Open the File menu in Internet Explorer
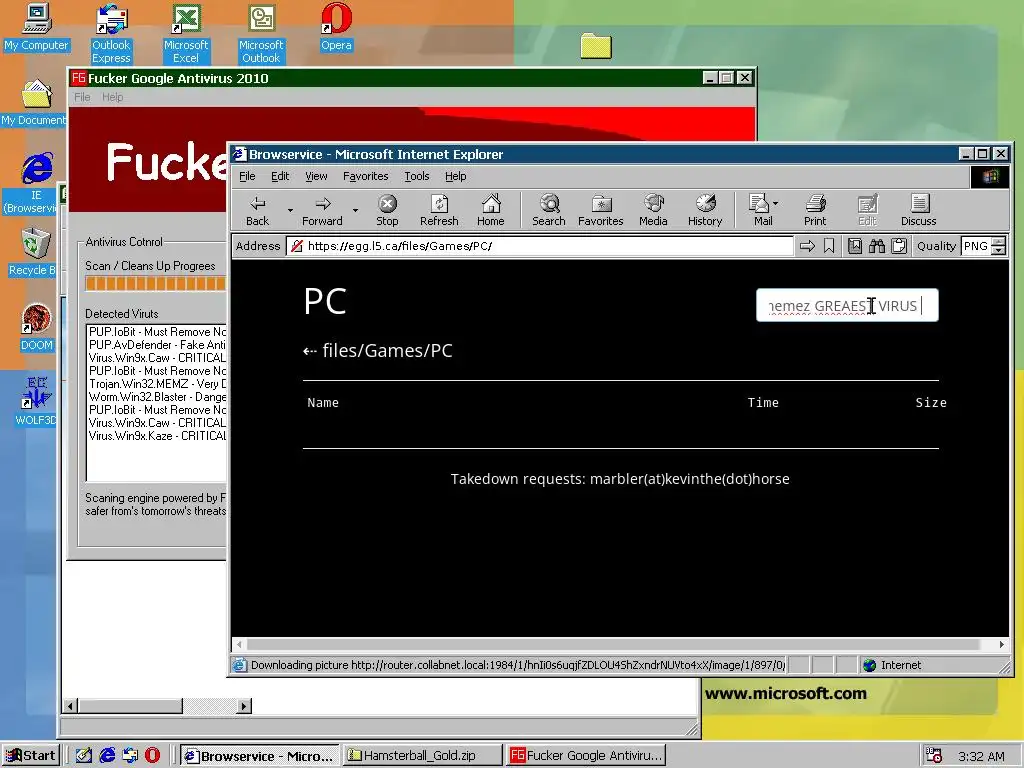The height and width of the screenshot is (768, 1024). coord(247,176)
